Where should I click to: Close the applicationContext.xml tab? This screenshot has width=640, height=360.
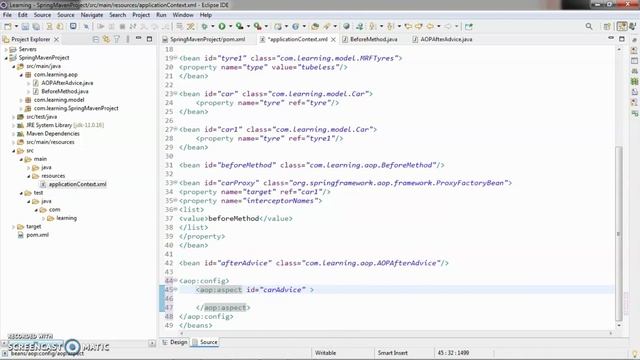pyautogui.click(x=333, y=39)
